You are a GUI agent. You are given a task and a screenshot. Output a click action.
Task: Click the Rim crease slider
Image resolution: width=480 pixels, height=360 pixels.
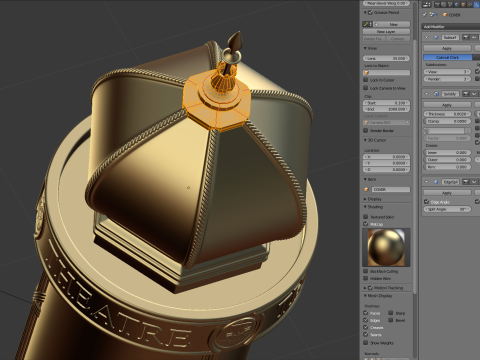(447, 167)
